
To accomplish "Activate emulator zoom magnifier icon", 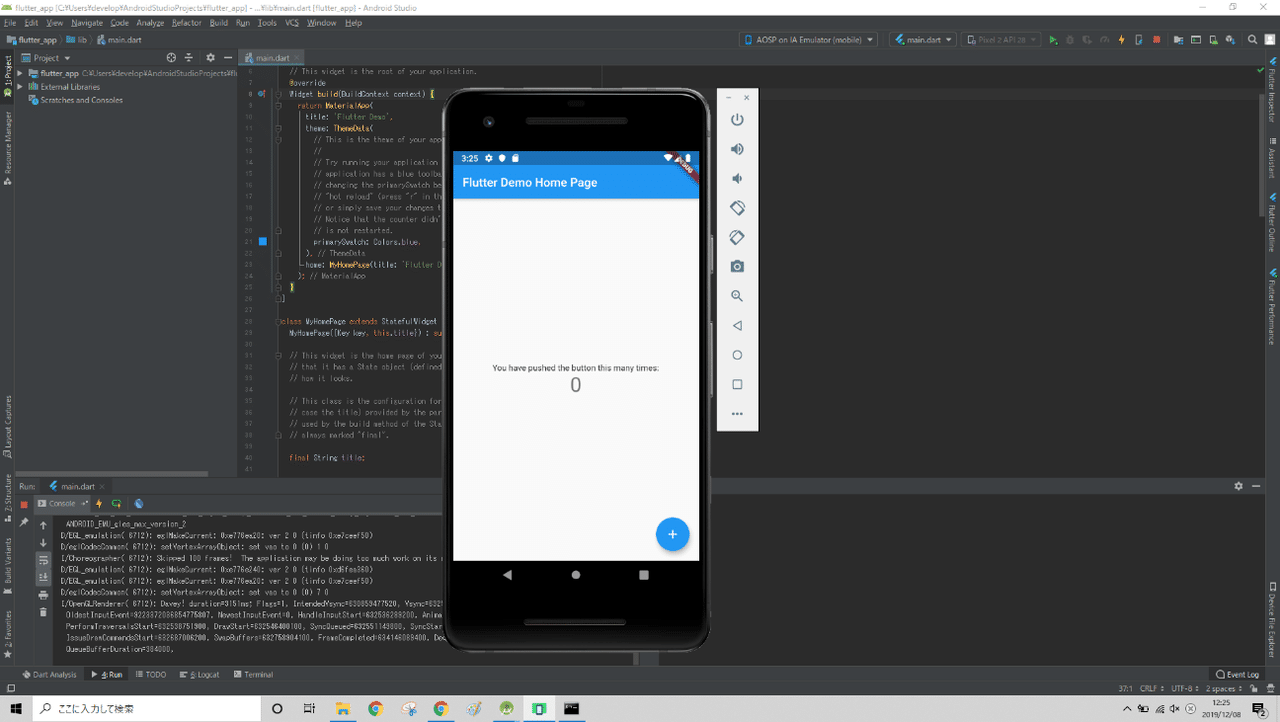I will [737, 296].
